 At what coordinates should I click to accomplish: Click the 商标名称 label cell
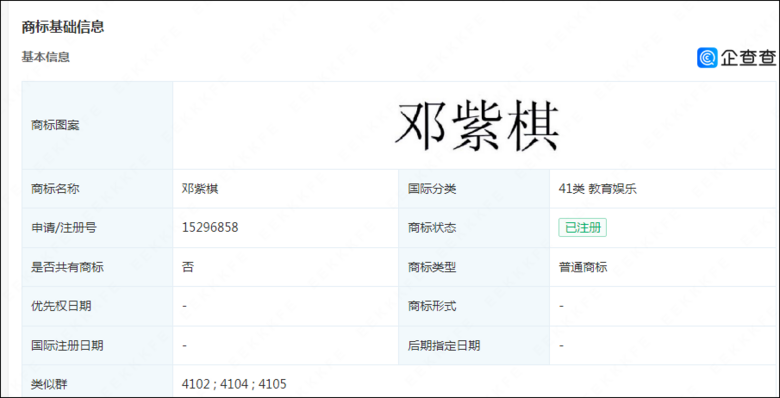[98, 189]
